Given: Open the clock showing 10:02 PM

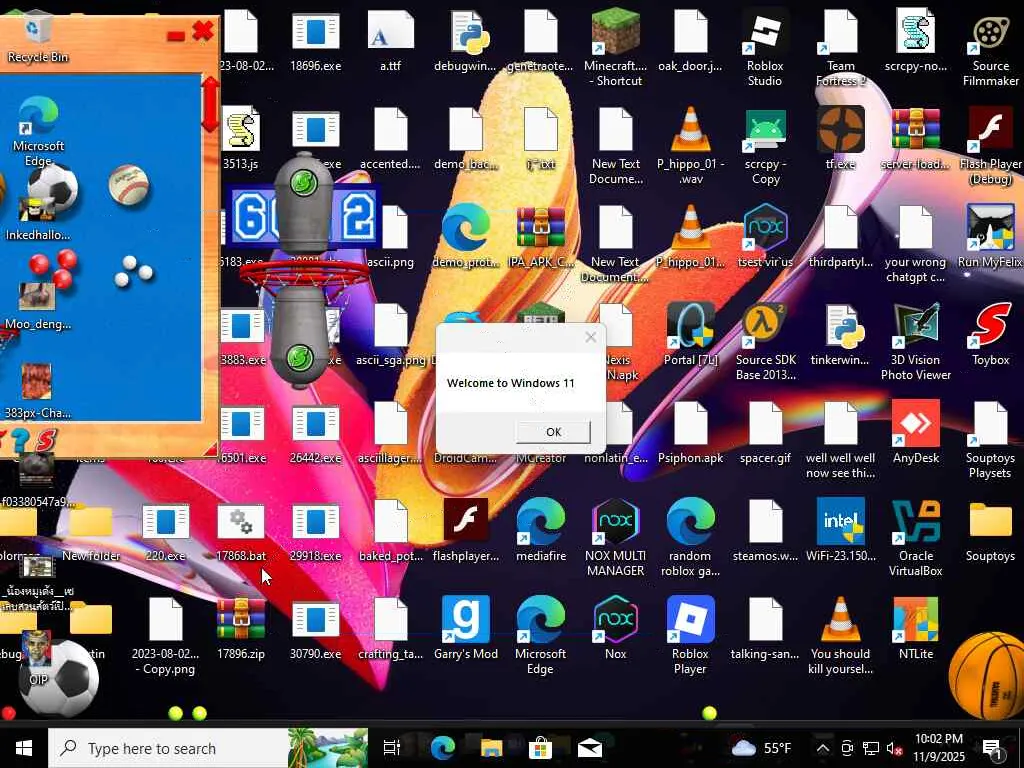Looking at the screenshot, I should pos(938,748).
